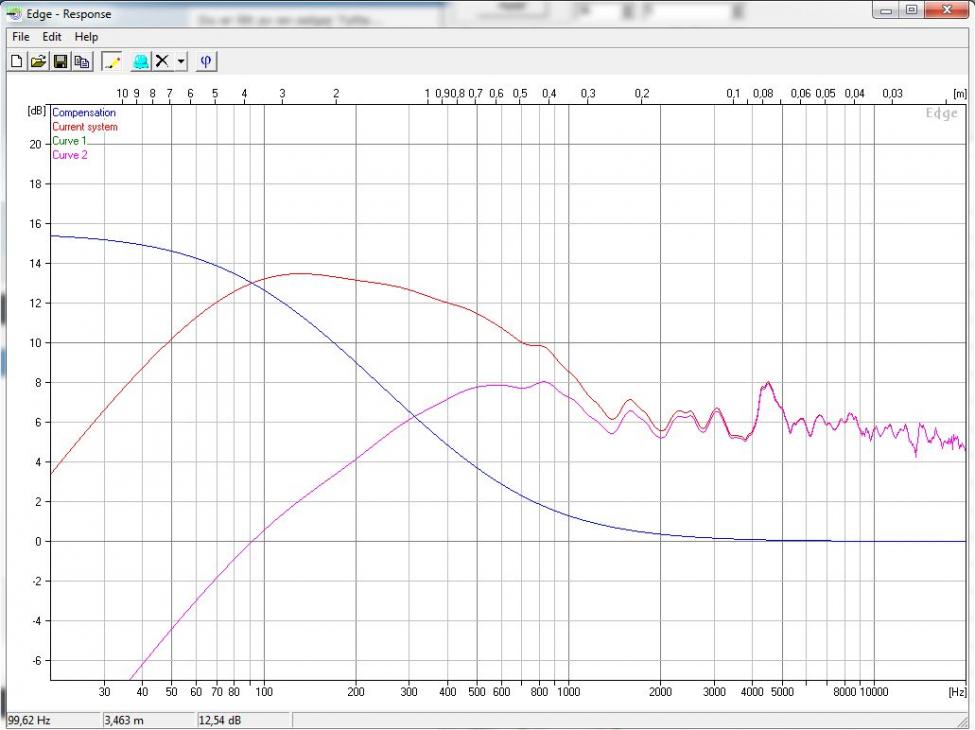Viewport: 975px width, 730px height.
Task: Select the Curve 1 legend entry
Action: click(x=69, y=141)
